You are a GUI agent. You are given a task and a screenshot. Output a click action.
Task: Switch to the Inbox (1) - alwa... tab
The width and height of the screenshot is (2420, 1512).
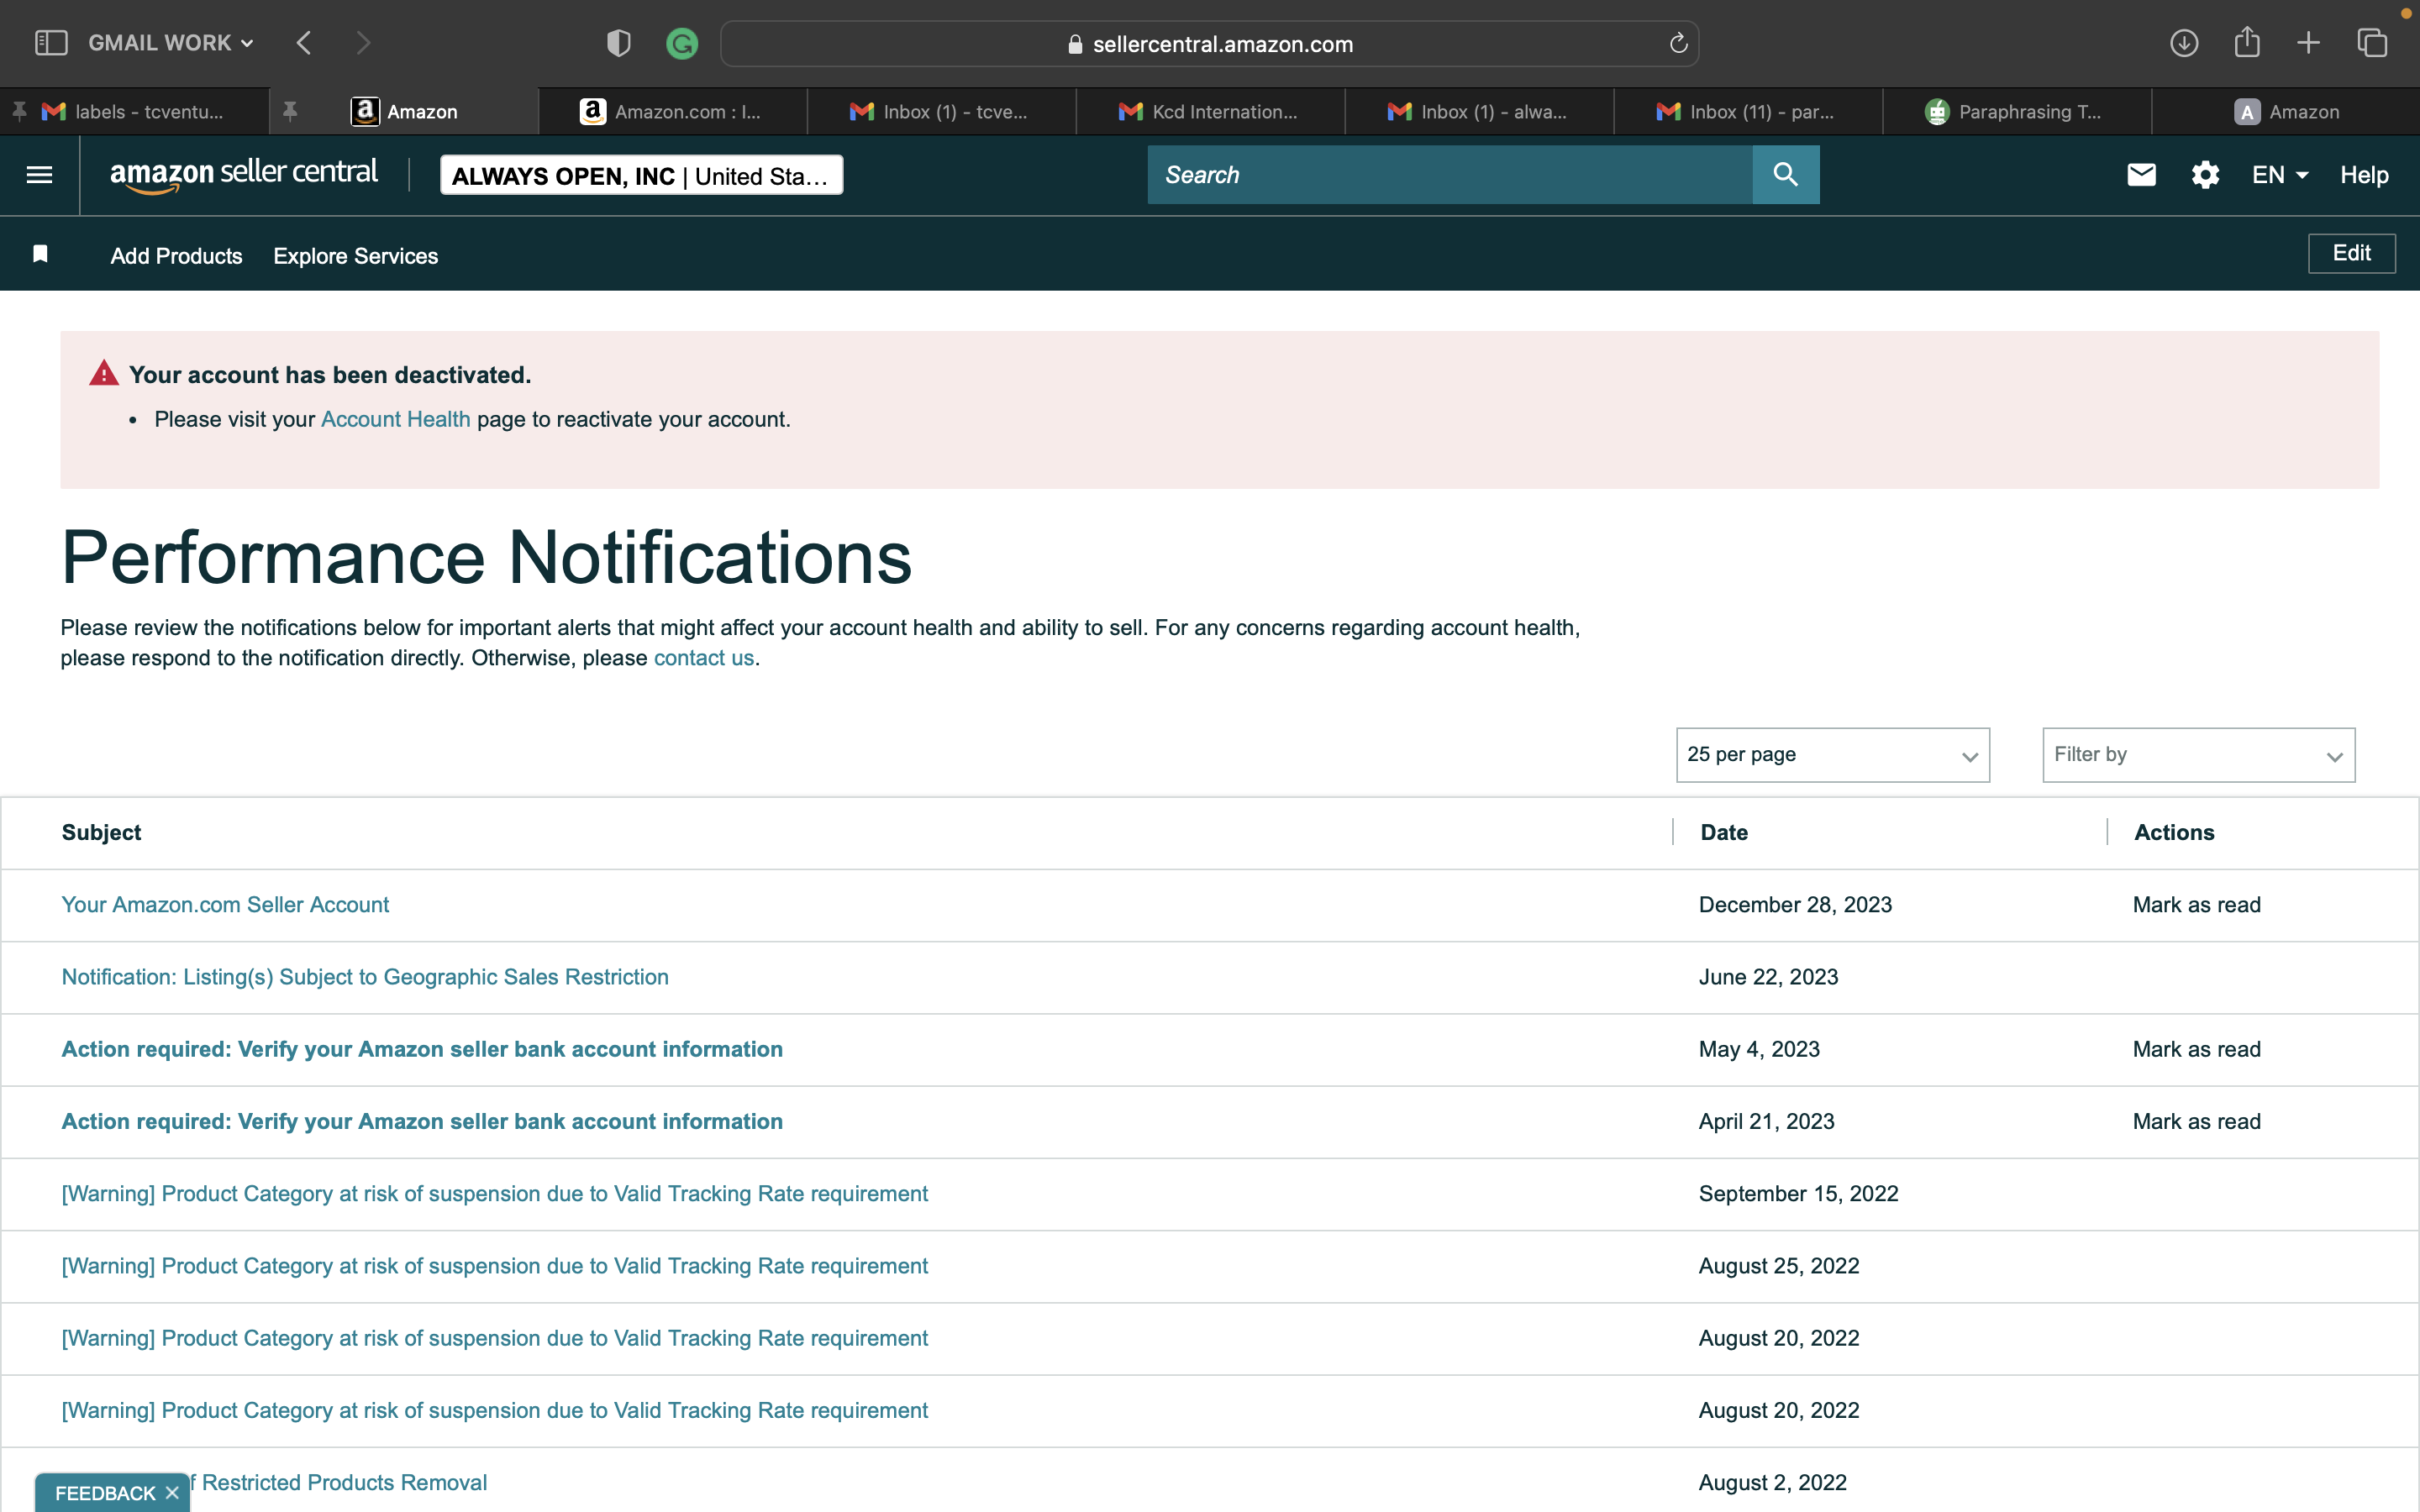pos(1479,112)
